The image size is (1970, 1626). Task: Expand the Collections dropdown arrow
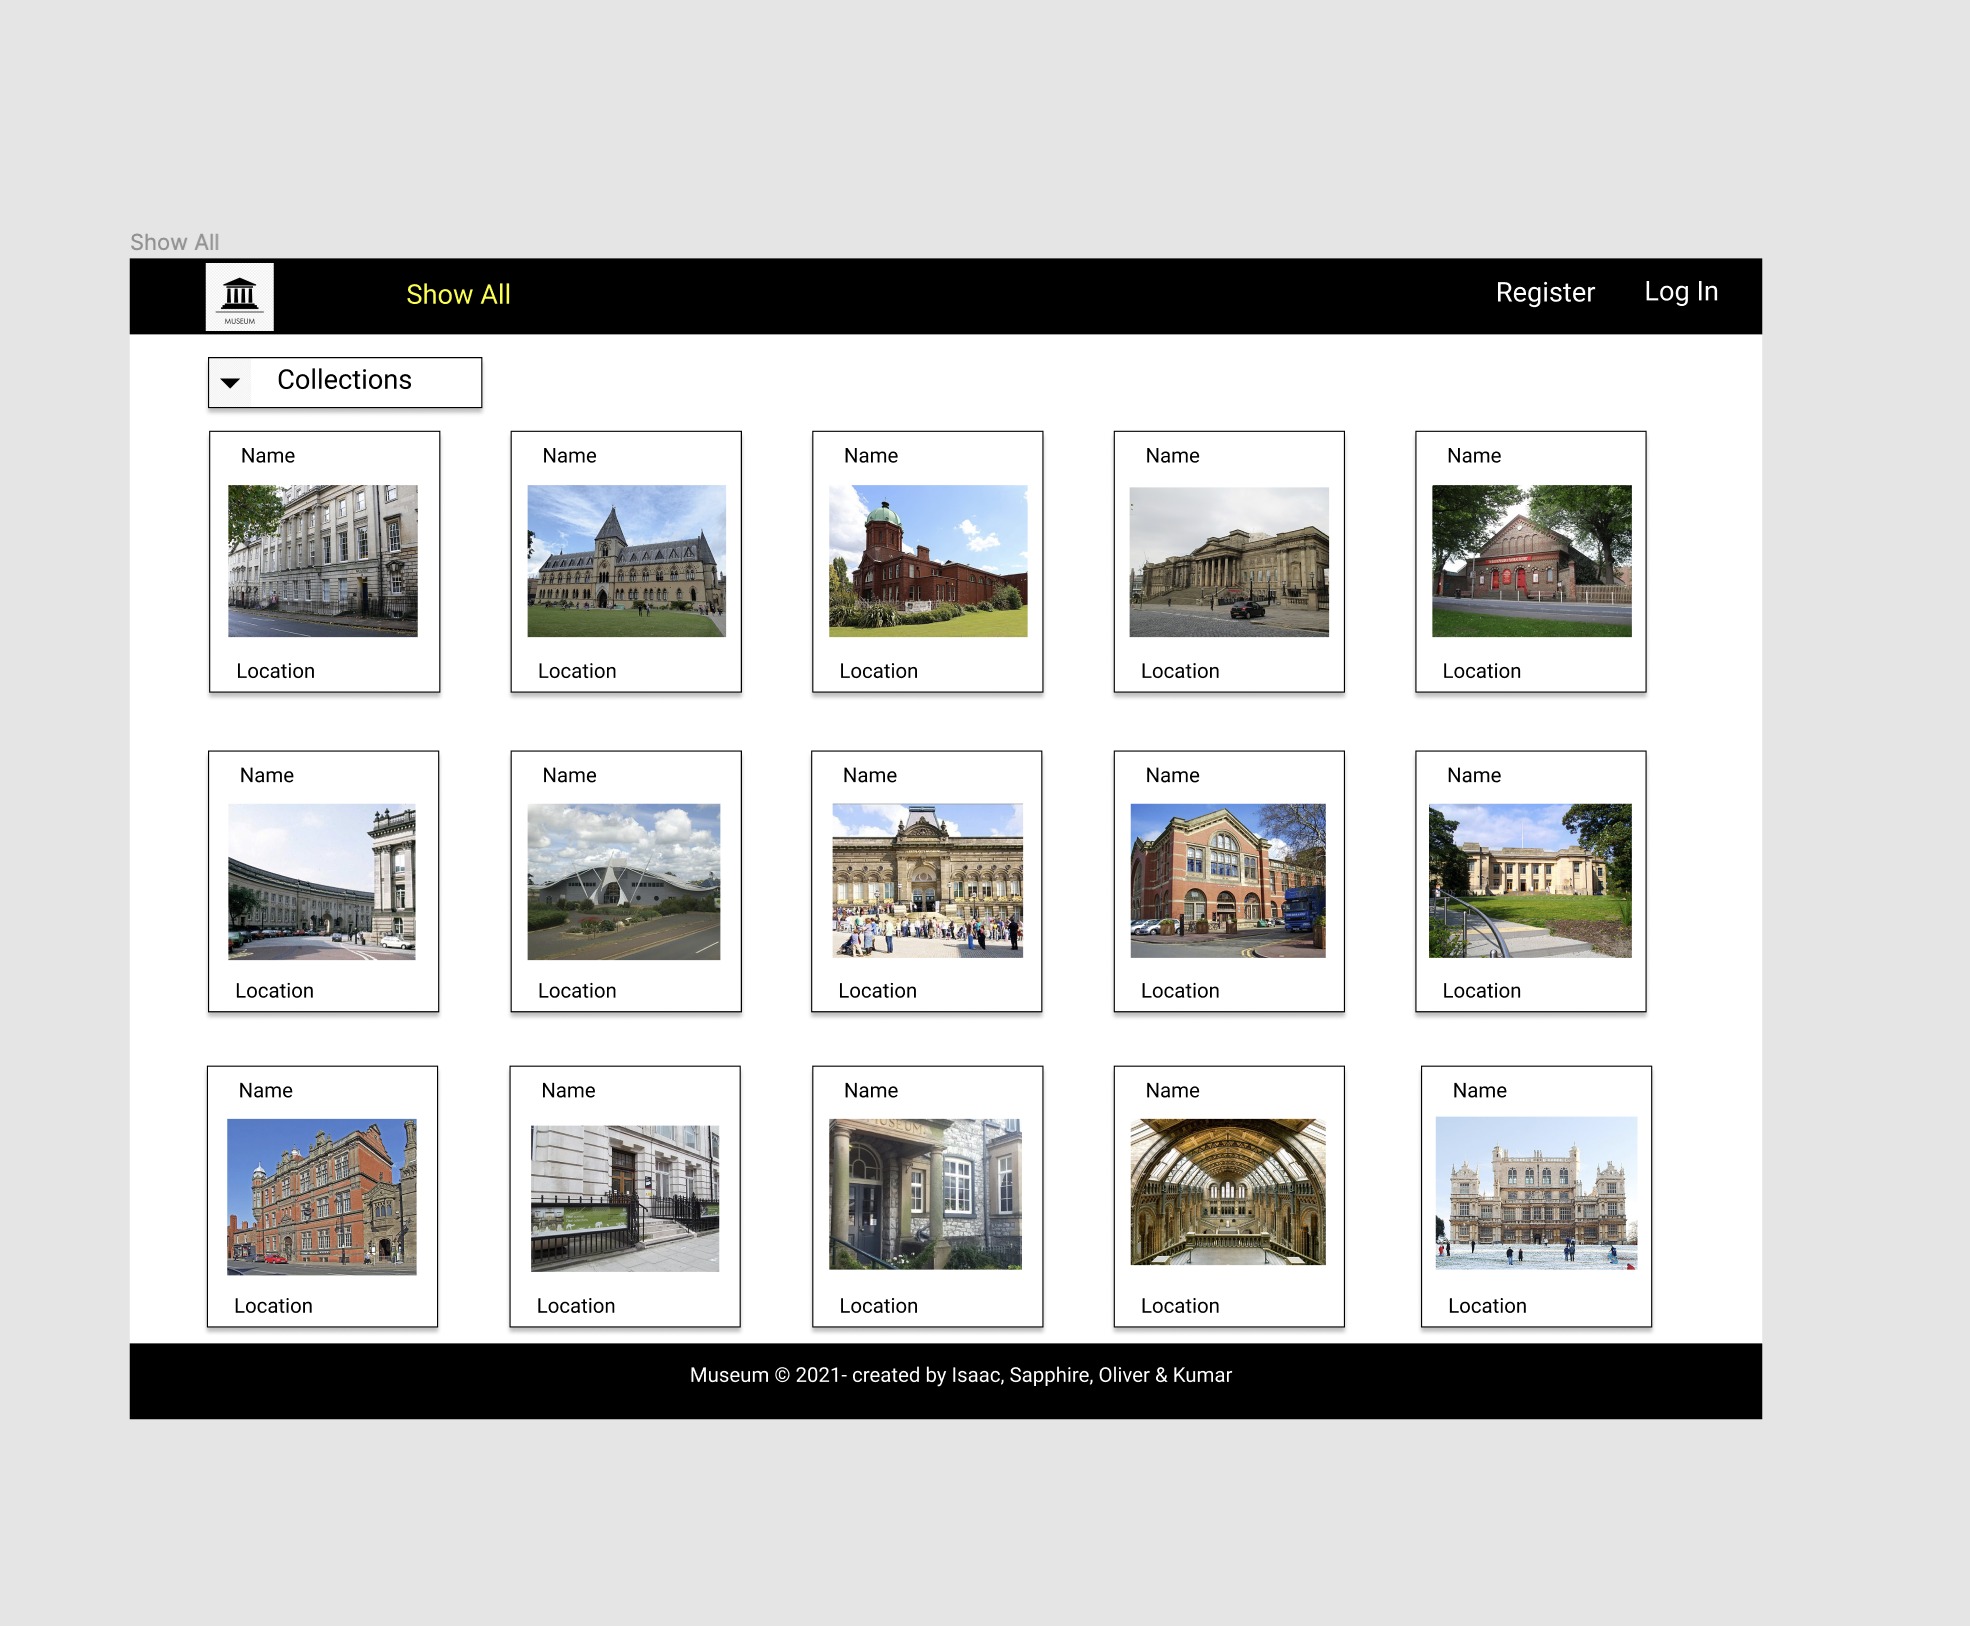pos(230,383)
